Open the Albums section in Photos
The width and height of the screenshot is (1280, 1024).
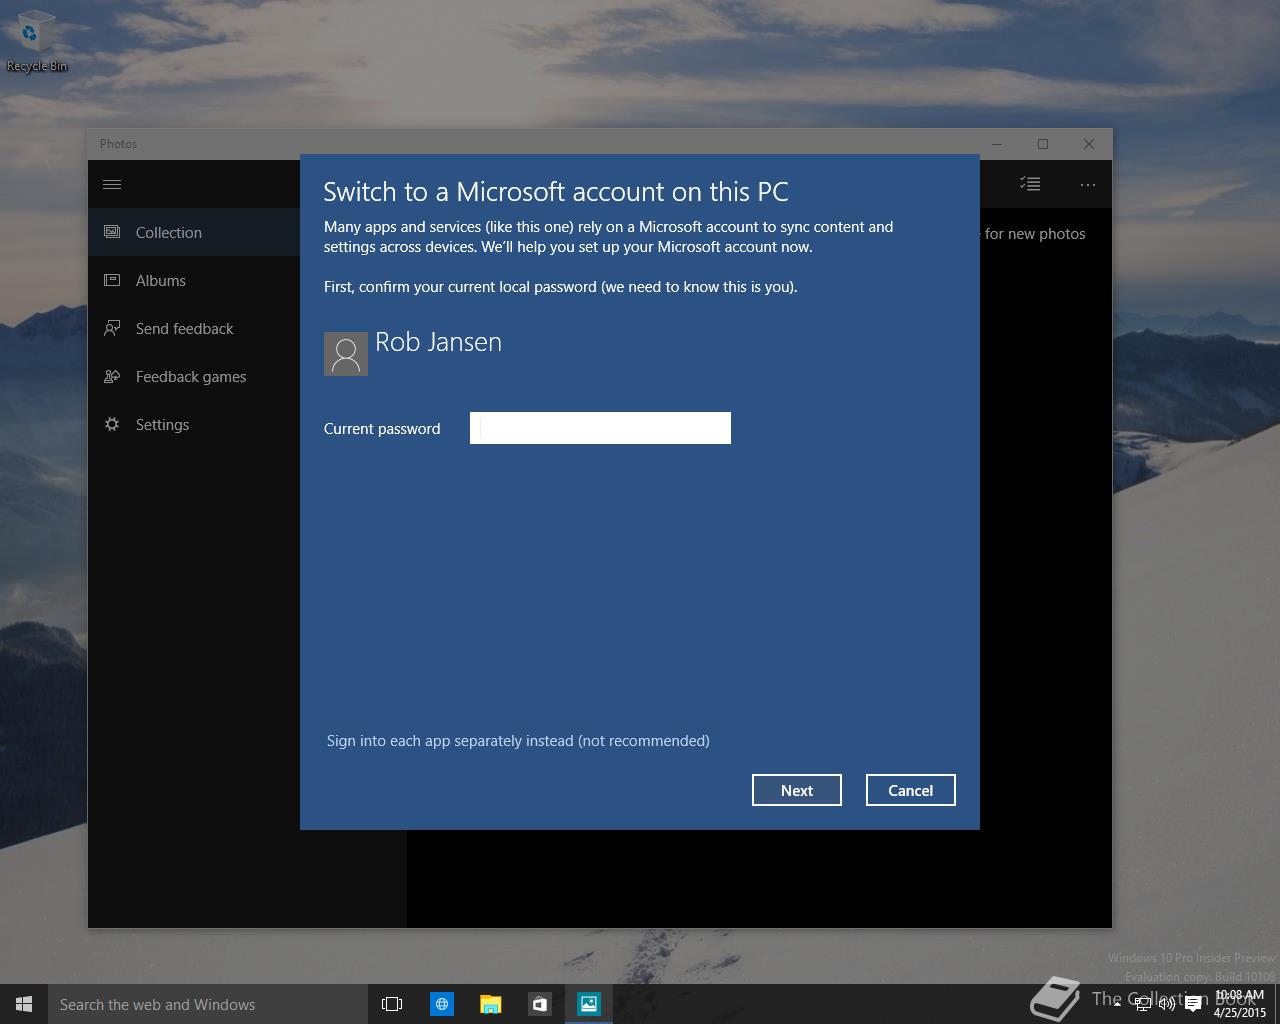194,280
